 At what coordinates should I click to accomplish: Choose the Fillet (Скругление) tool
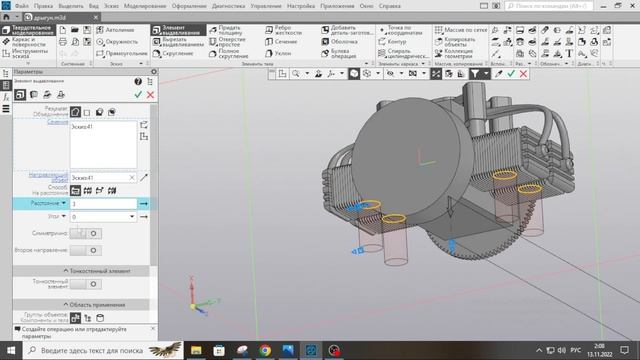(x=173, y=53)
